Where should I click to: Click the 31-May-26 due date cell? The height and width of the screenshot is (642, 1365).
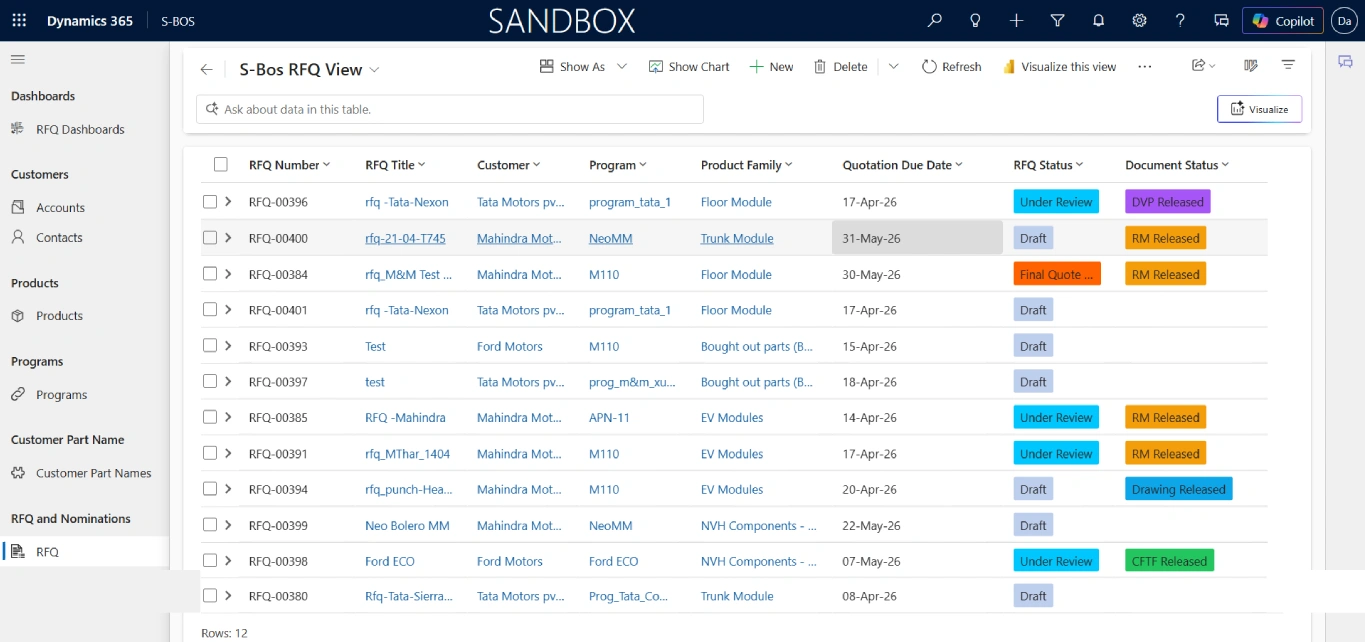click(917, 238)
